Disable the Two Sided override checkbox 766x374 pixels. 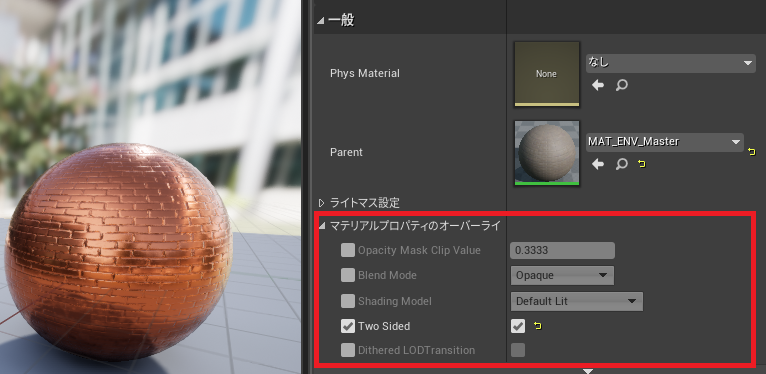tap(348, 326)
